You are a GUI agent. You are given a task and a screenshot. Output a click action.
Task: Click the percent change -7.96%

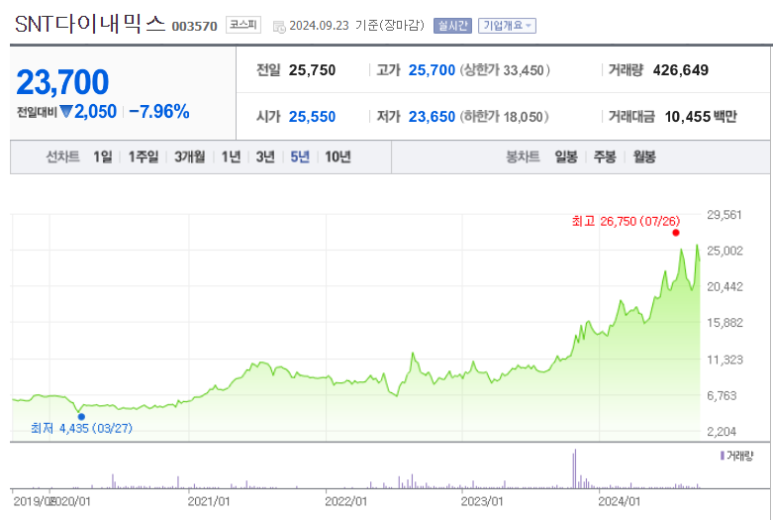click(x=159, y=112)
